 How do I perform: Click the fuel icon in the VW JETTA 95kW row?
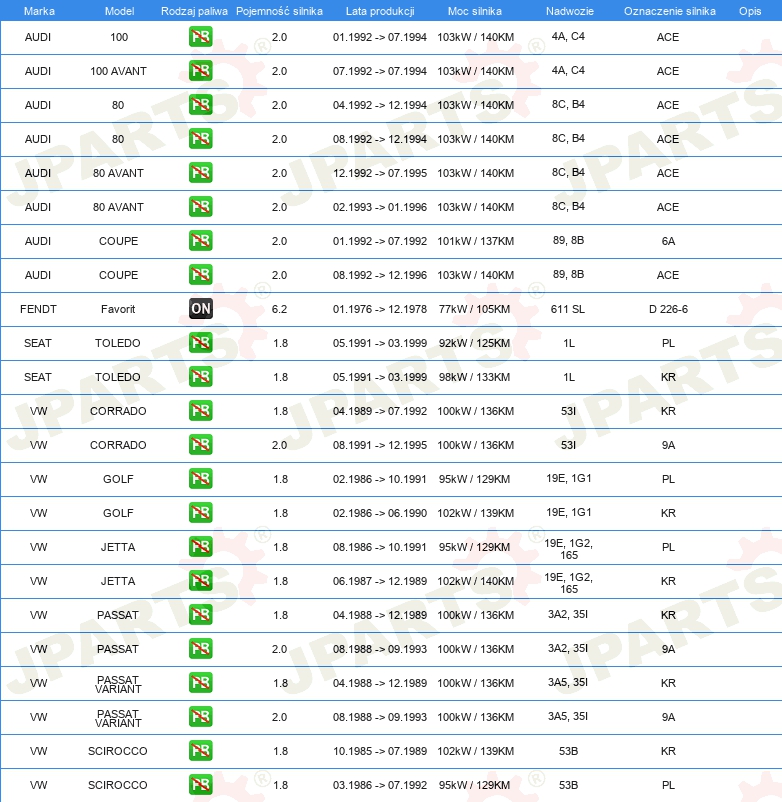(x=200, y=547)
